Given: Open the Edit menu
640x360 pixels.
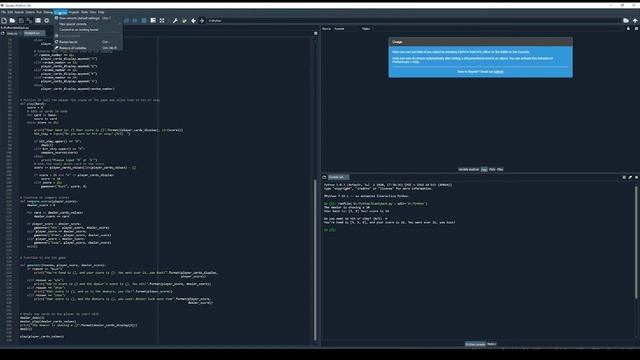Looking at the screenshot, I should point(10,12).
